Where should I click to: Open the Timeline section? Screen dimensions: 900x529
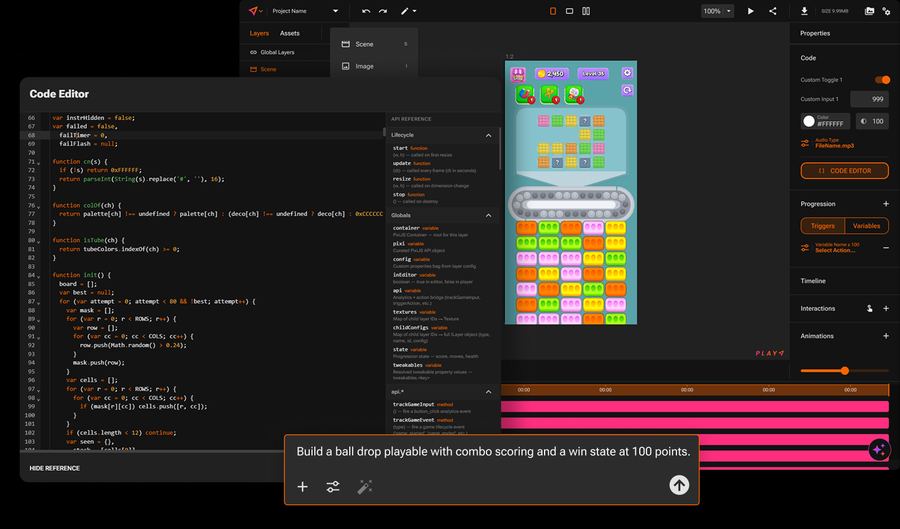[813, 281]
